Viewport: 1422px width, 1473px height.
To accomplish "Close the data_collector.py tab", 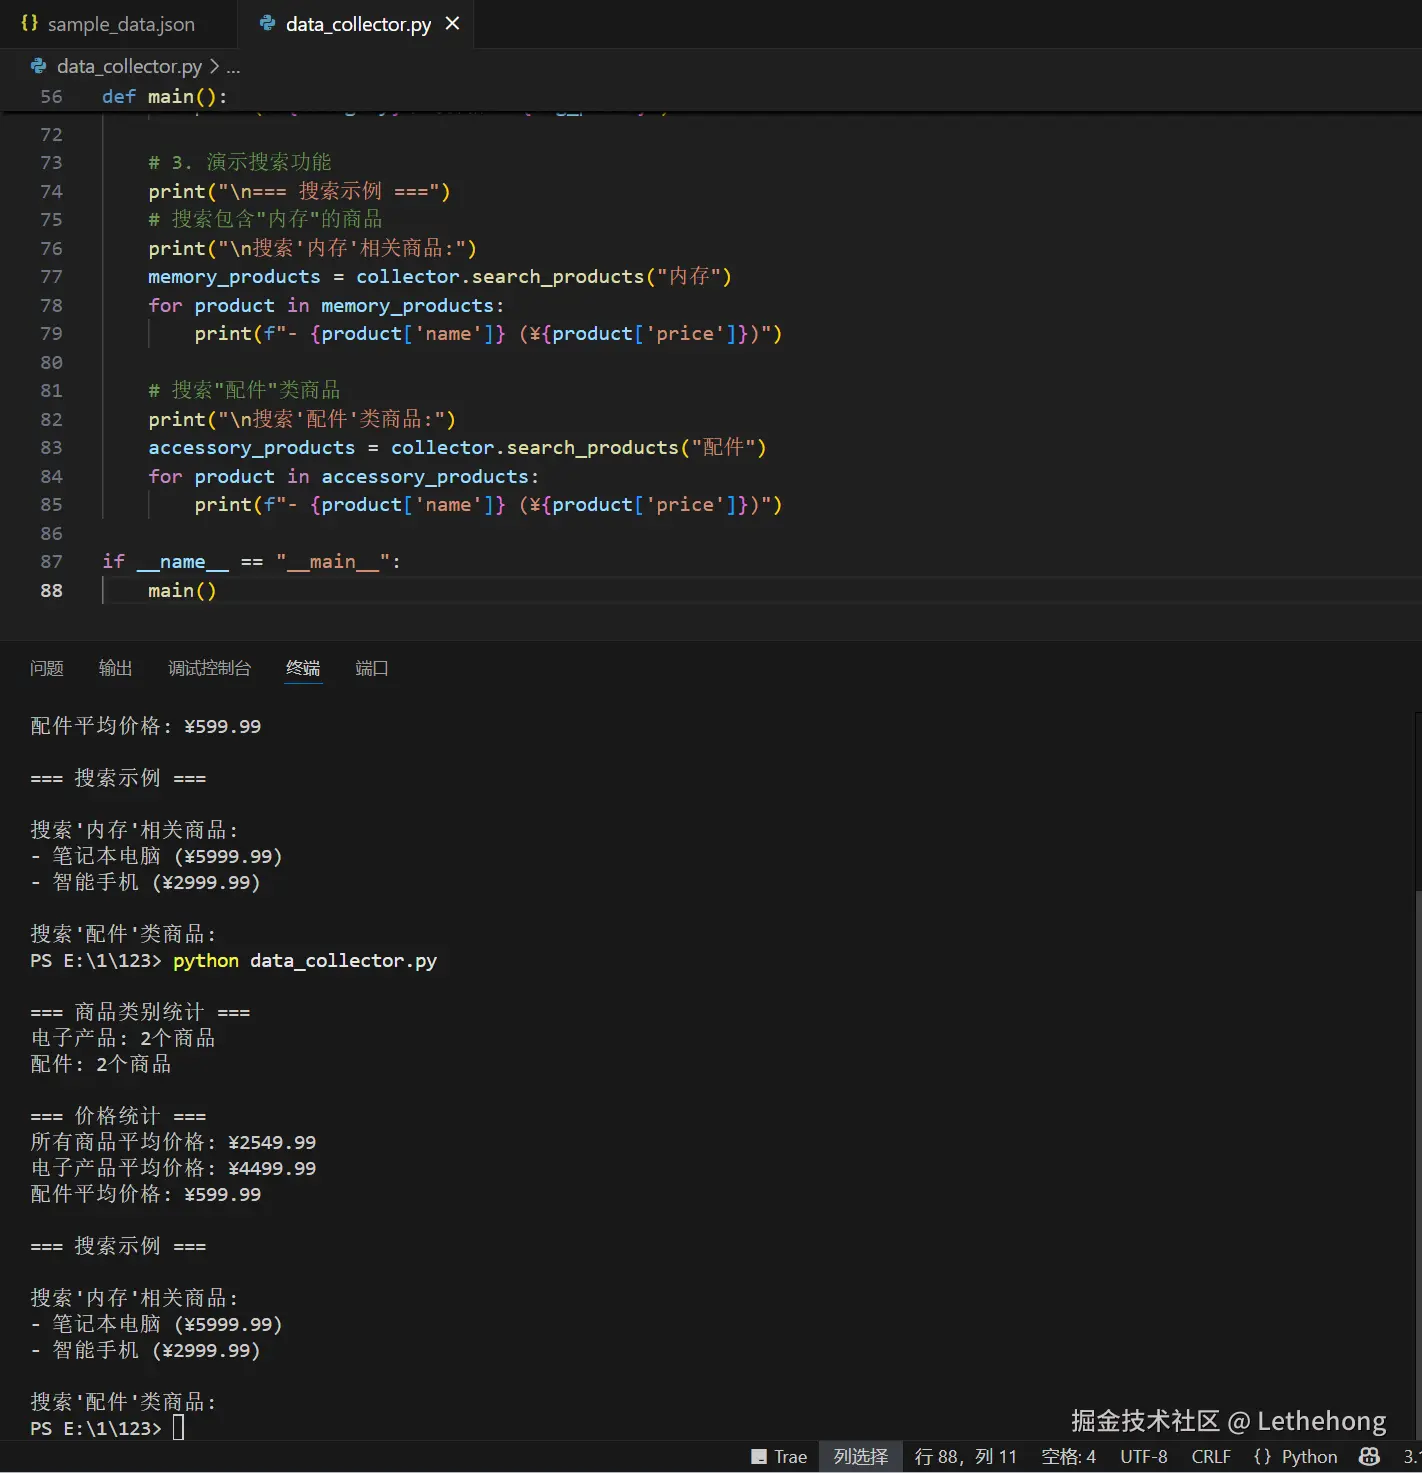I will 452,23.
